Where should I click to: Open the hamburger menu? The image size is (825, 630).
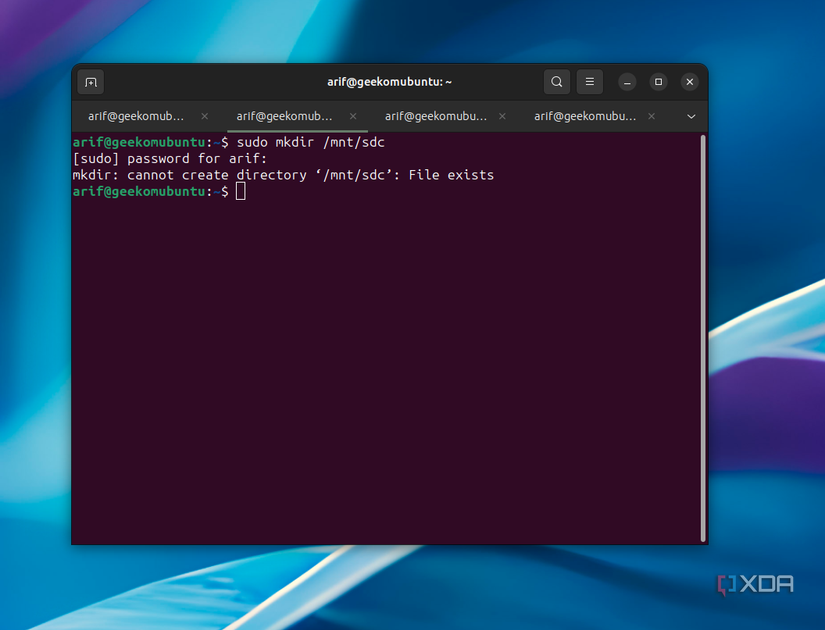tap(589, 81)
